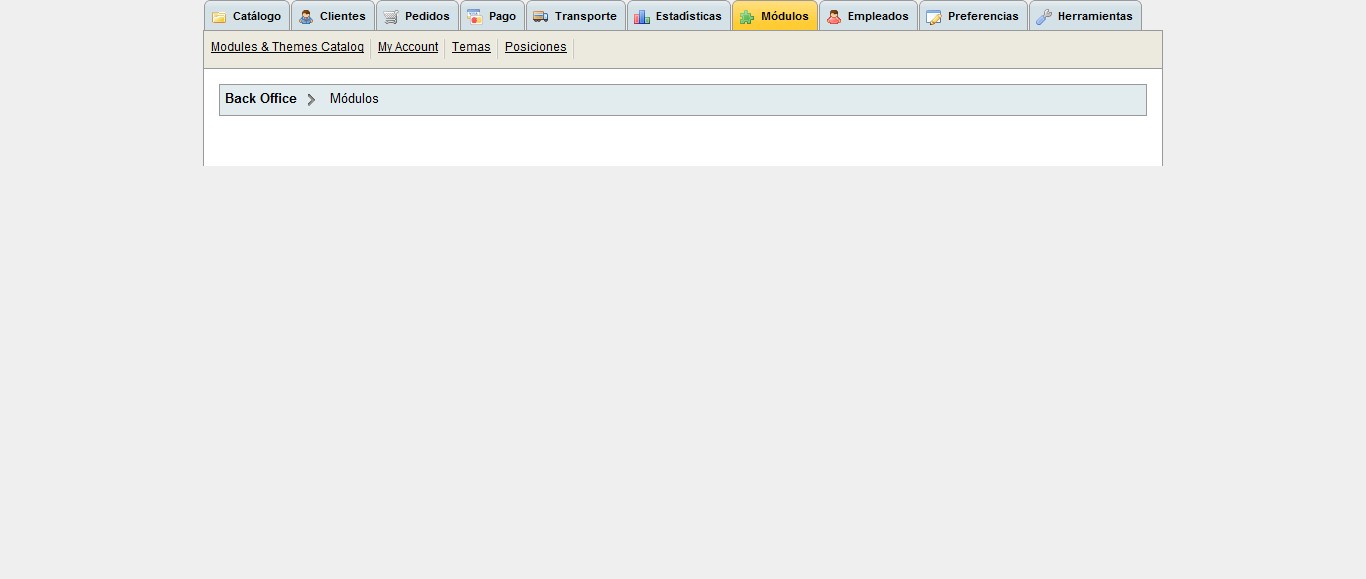Click the Pedidos shopping cart icon
Screen dimensions: 1366x579
tap(391, 17)
